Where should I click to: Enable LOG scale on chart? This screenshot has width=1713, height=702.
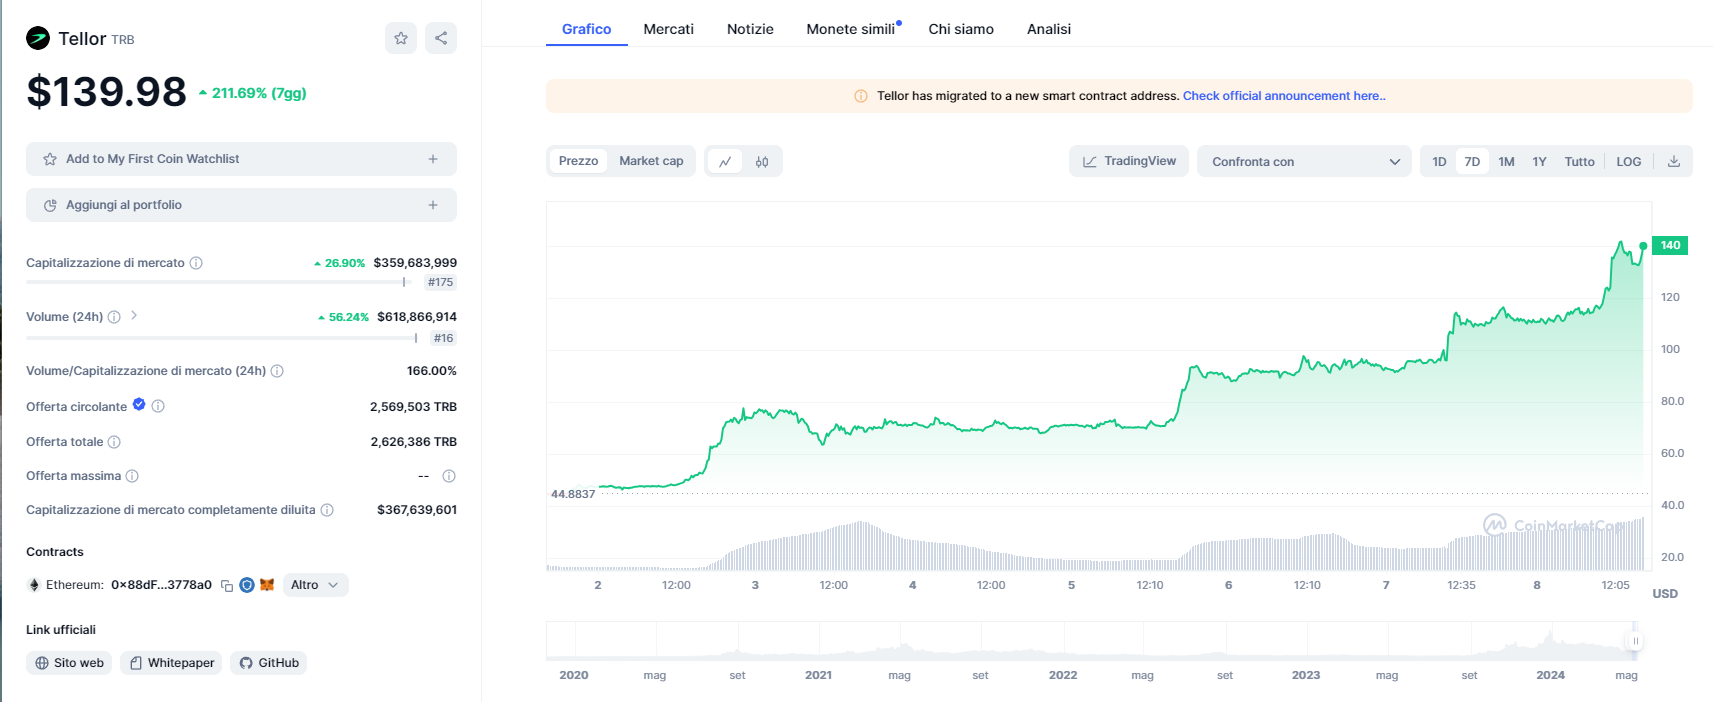point(1628,161)
